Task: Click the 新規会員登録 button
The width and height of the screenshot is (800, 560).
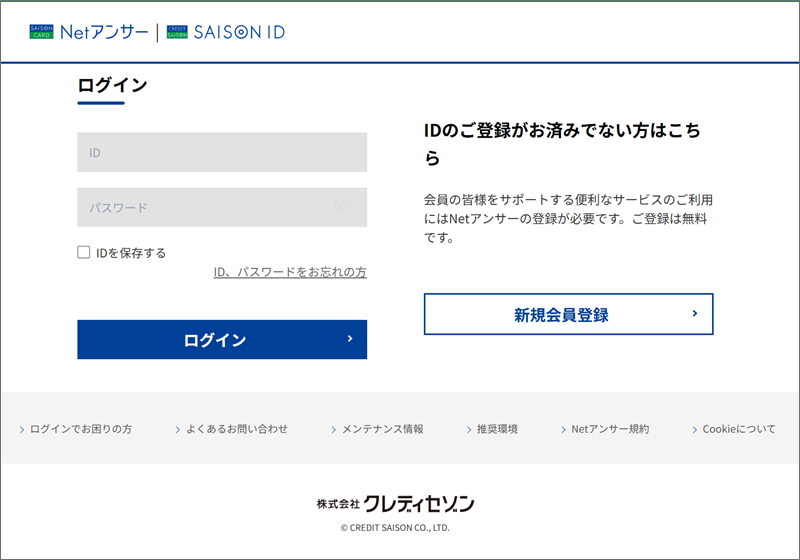Action: click(x=568, y=314)
